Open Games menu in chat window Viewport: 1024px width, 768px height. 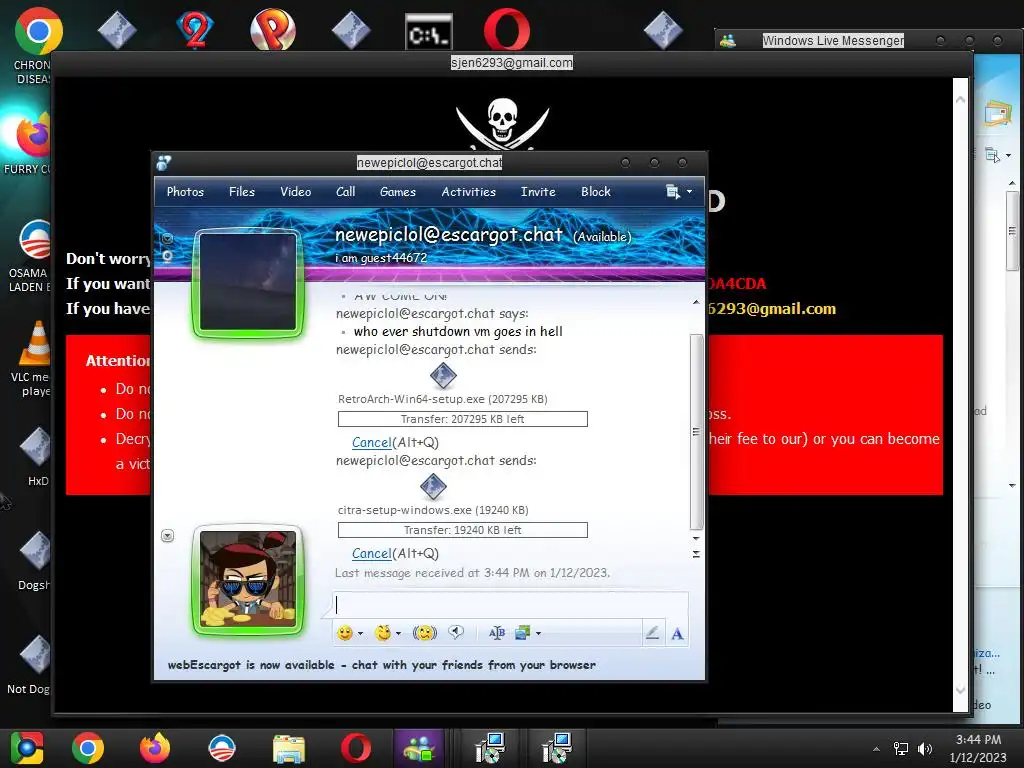pyautogui.click(x=398, y=191)
